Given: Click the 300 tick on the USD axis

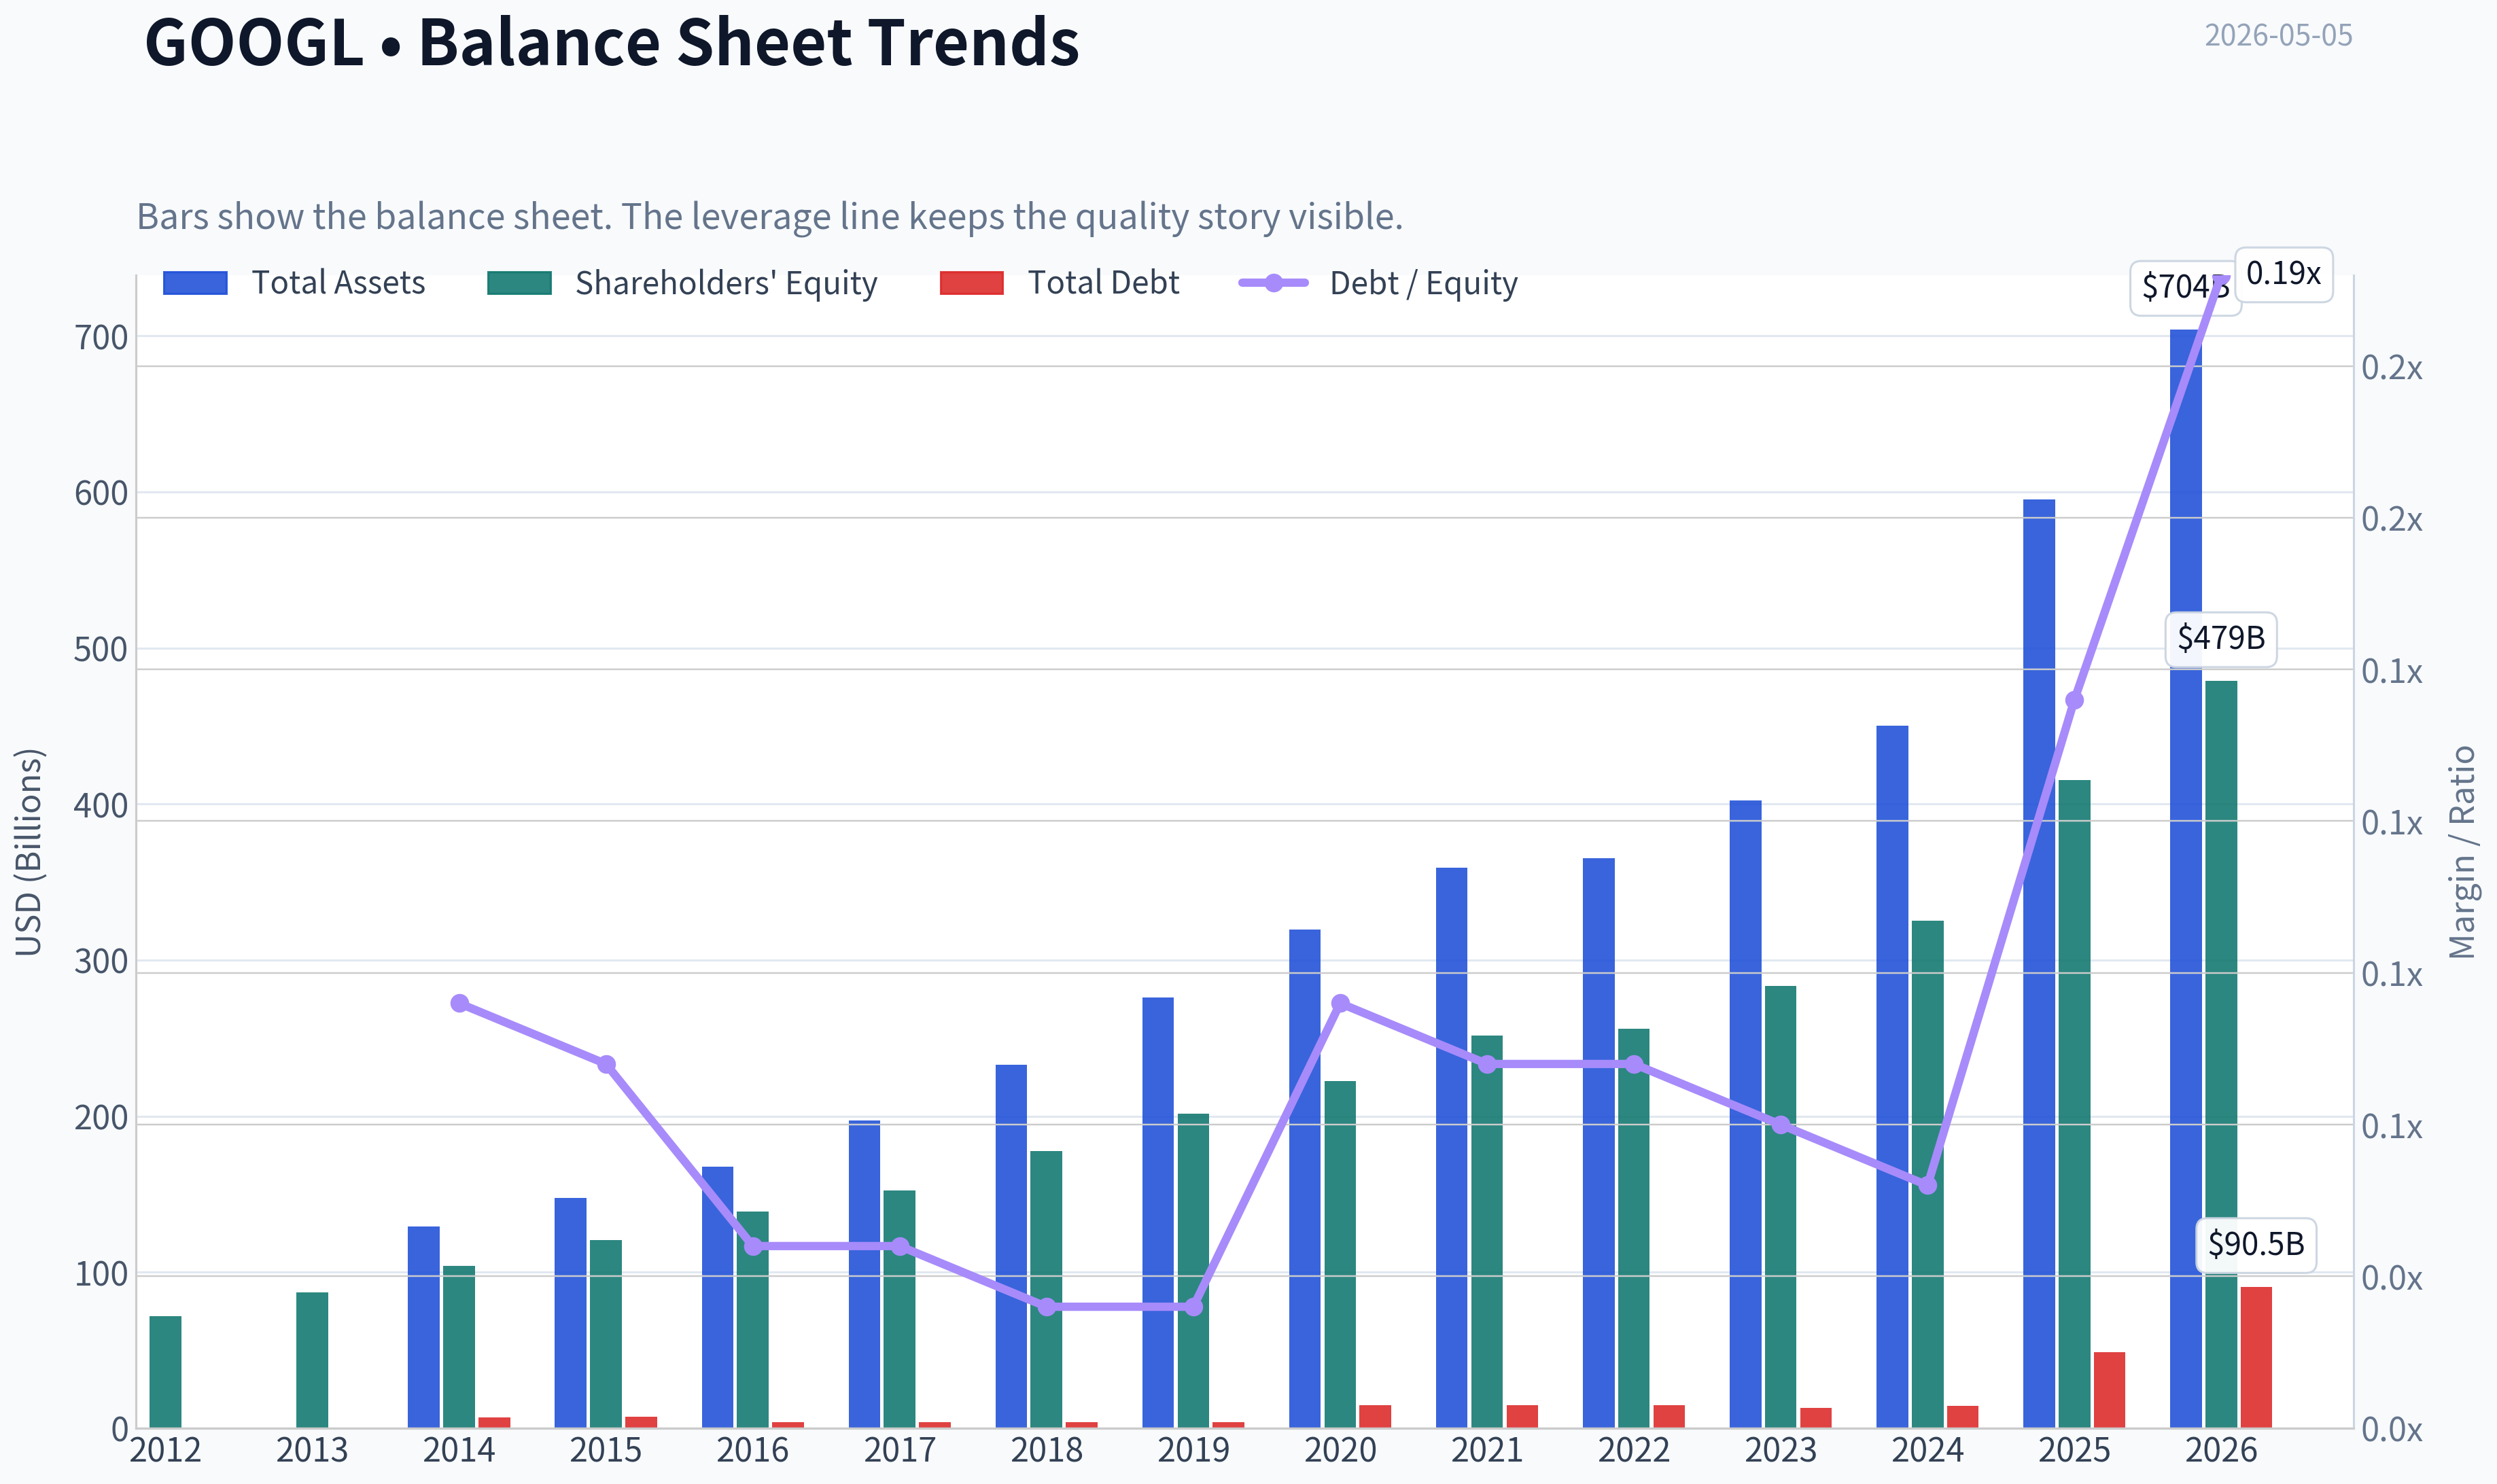Looking at the screenshot, I should (101, 962).
